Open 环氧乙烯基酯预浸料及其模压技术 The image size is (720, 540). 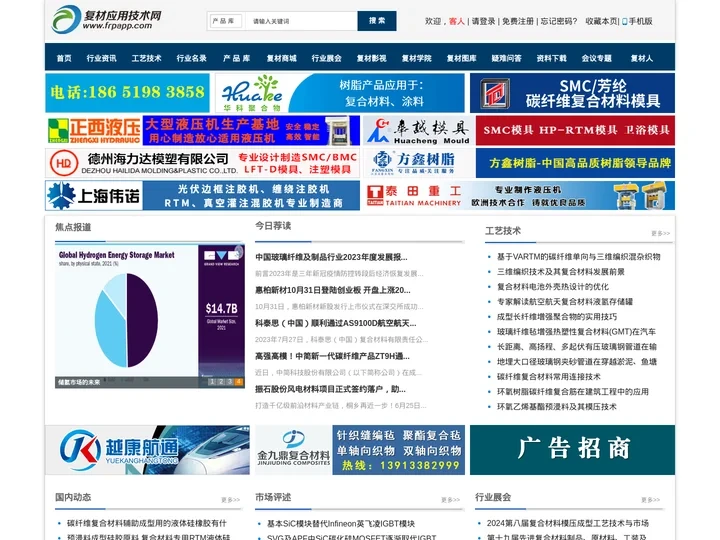tap(557, 407)
